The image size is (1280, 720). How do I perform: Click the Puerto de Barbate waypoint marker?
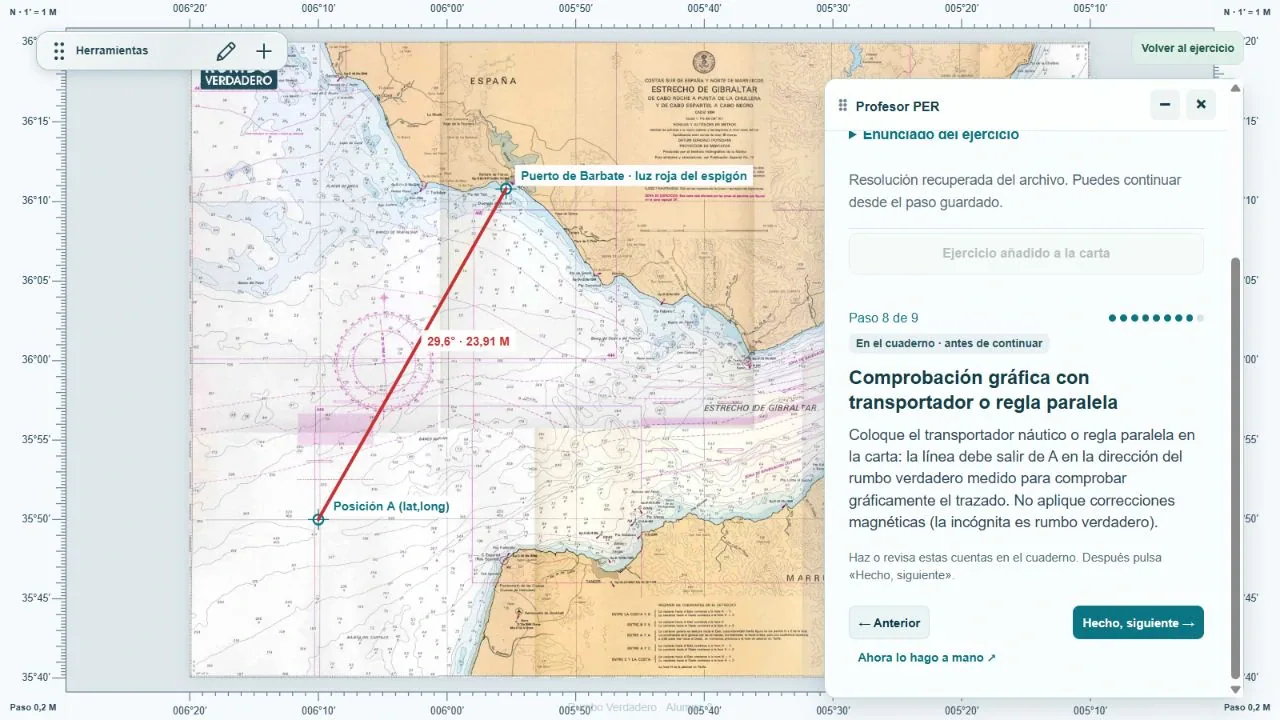click(x=506, y=188)
